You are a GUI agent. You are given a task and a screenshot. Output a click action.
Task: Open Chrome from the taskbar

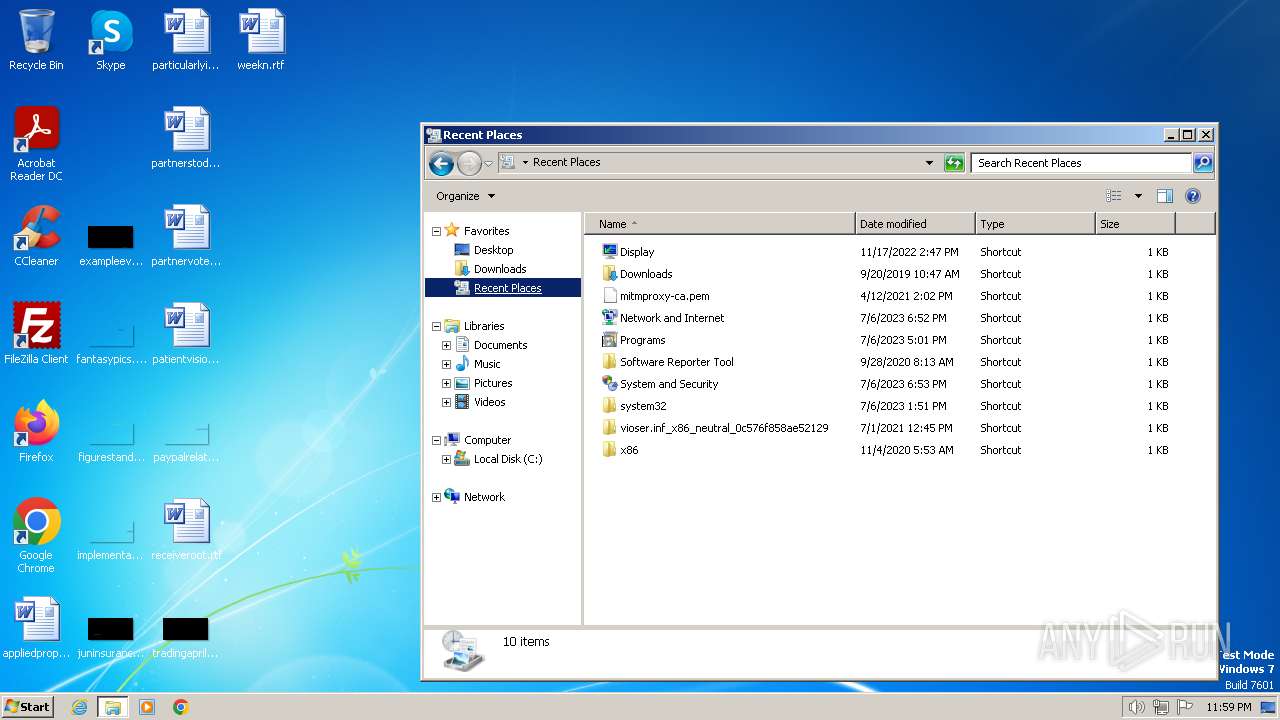(x=181, y=707)
